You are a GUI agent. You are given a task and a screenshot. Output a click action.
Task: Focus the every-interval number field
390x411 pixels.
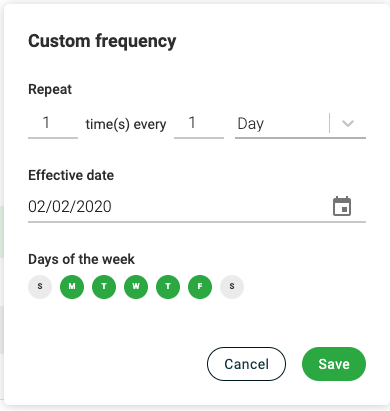coord(199,124)
